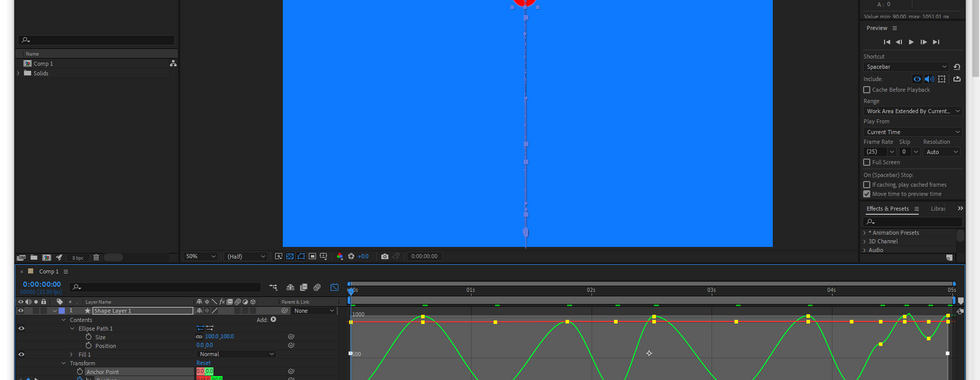Select Comp 1 in the Project panel
This screenshot has height=380, width=980.
pyautogui.click(x=43, y=64)
